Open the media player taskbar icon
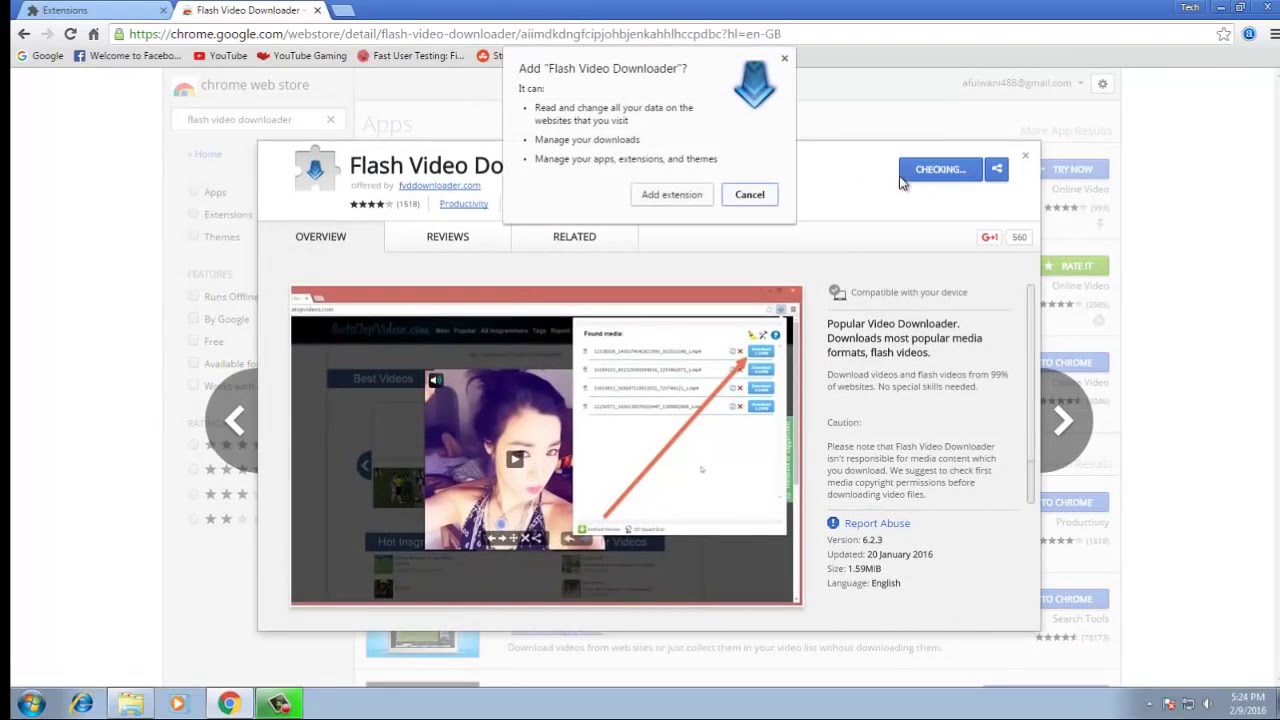The image size is (1280, 720). pyautogui.click(x=179, y=704)
